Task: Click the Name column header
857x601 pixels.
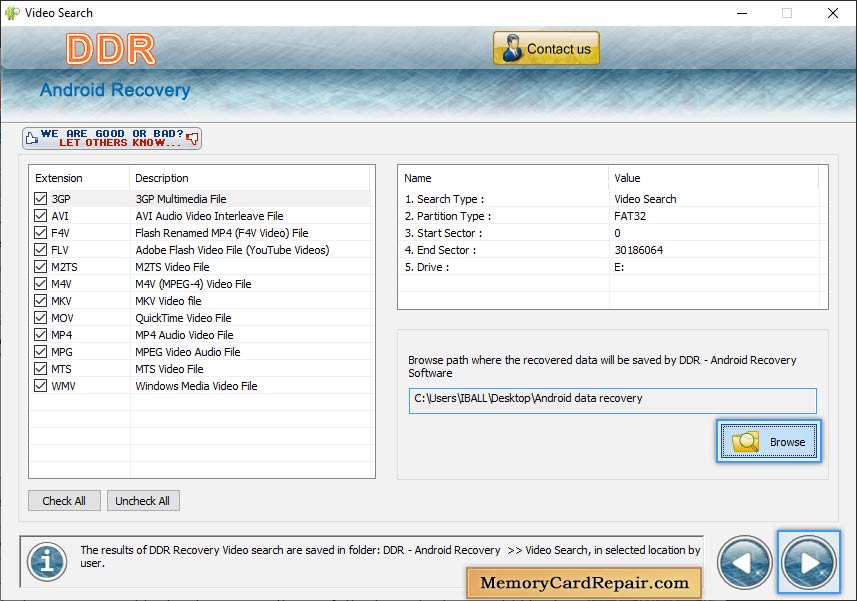Action: coord(503,178)
